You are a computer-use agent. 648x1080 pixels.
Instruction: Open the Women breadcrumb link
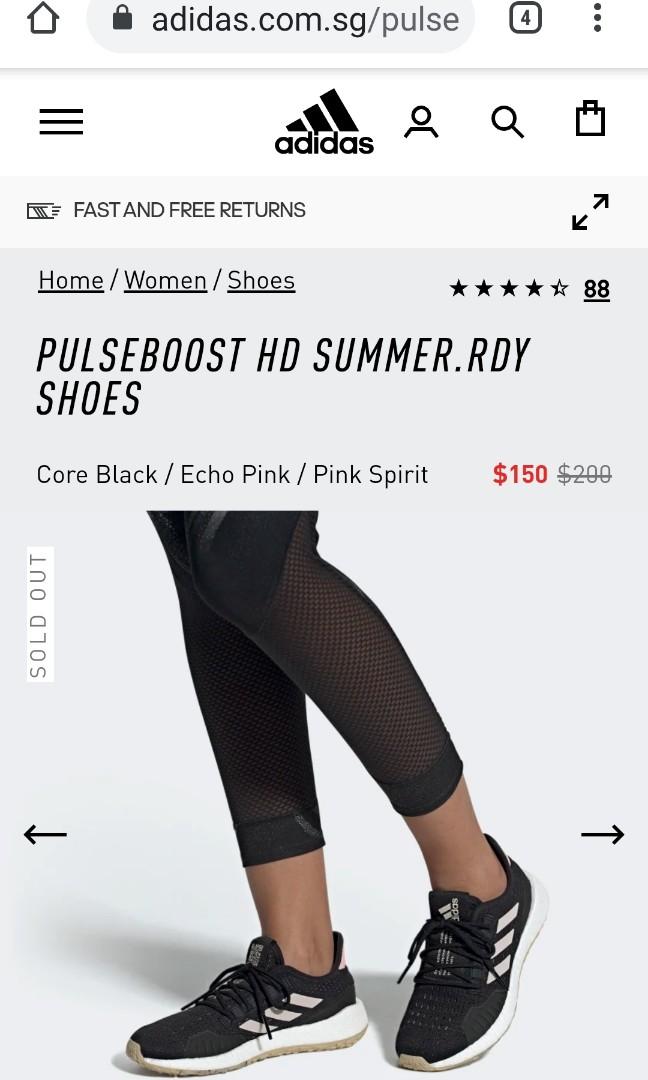[165, 280]
